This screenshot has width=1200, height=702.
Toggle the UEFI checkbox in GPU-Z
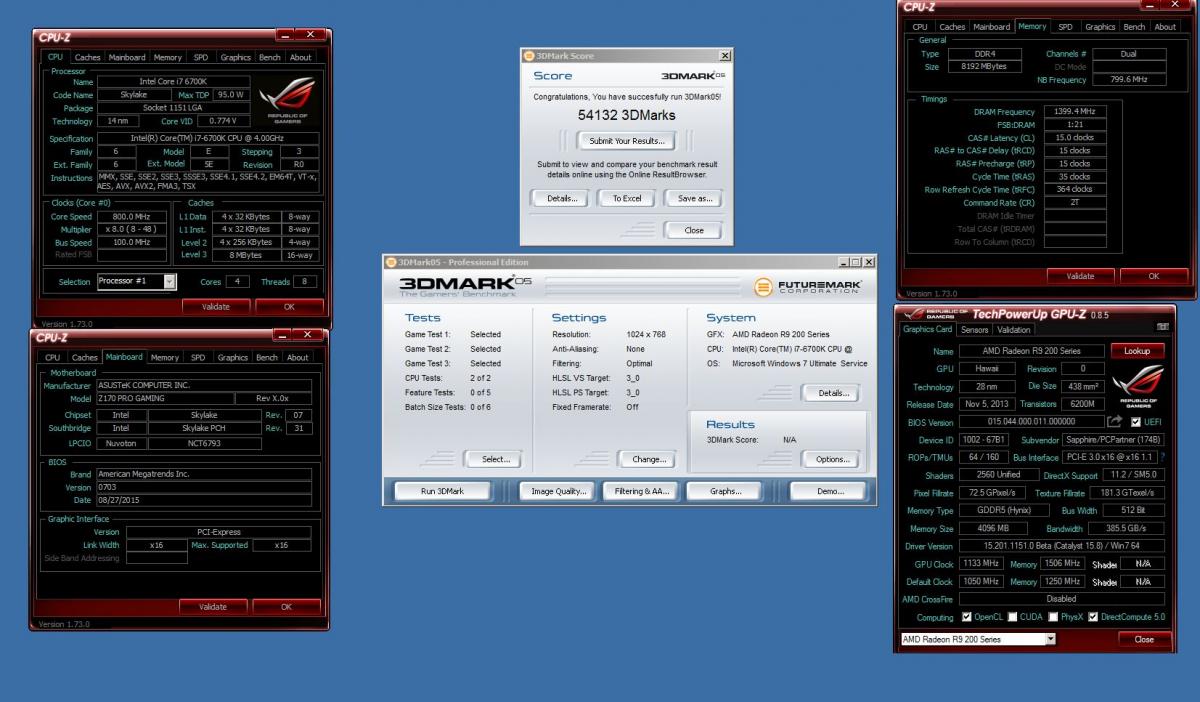[1136, 422]
